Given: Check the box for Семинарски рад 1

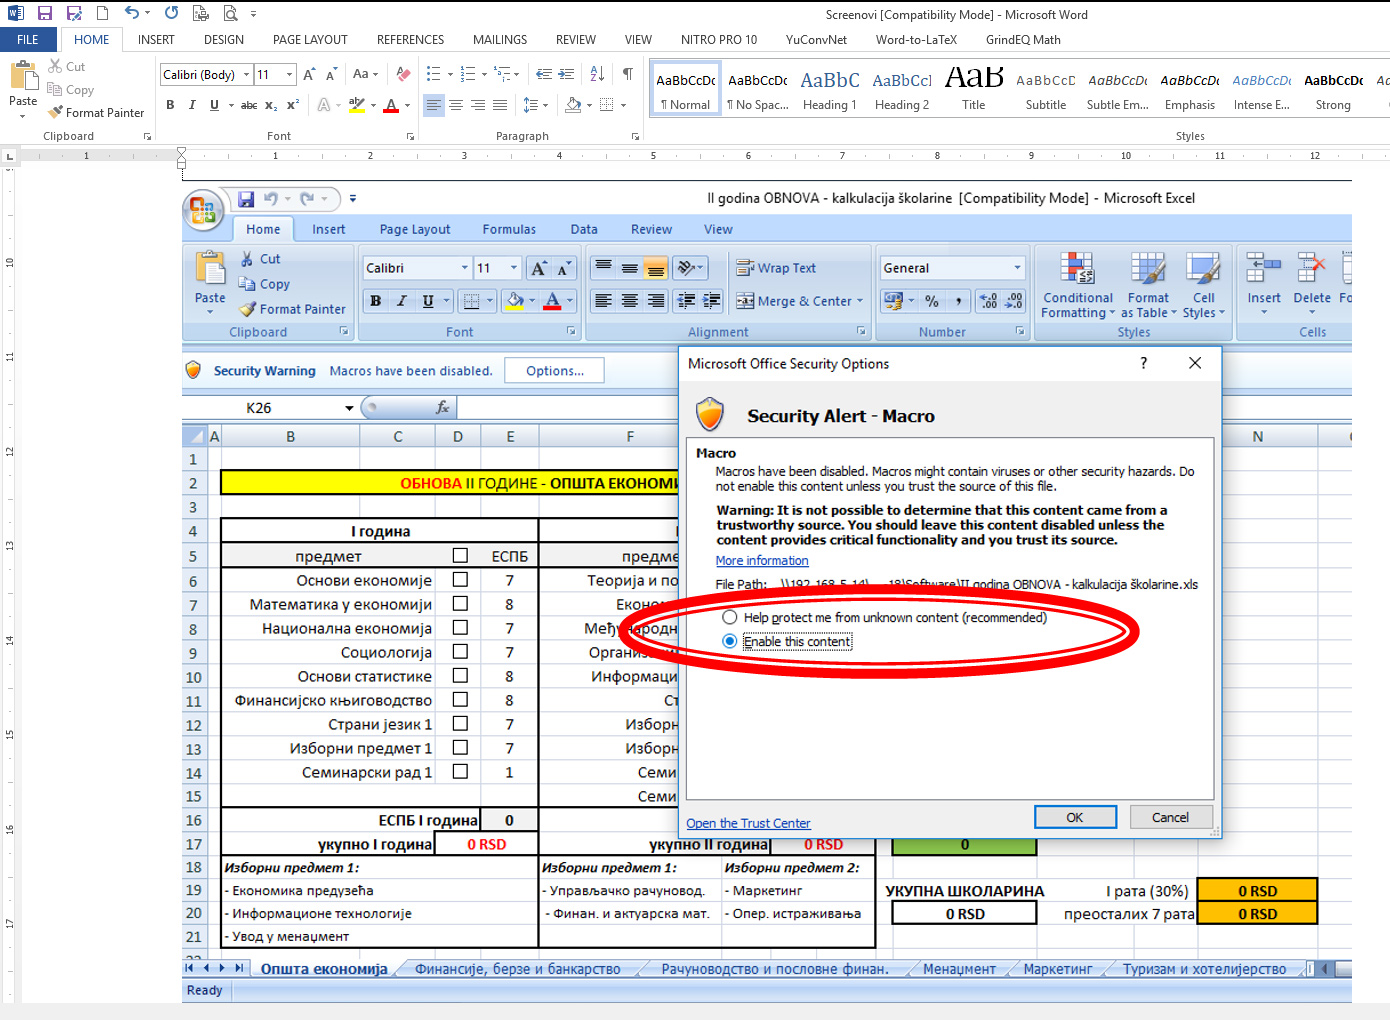Looking at the screenshot, I should tap(460, 771).
